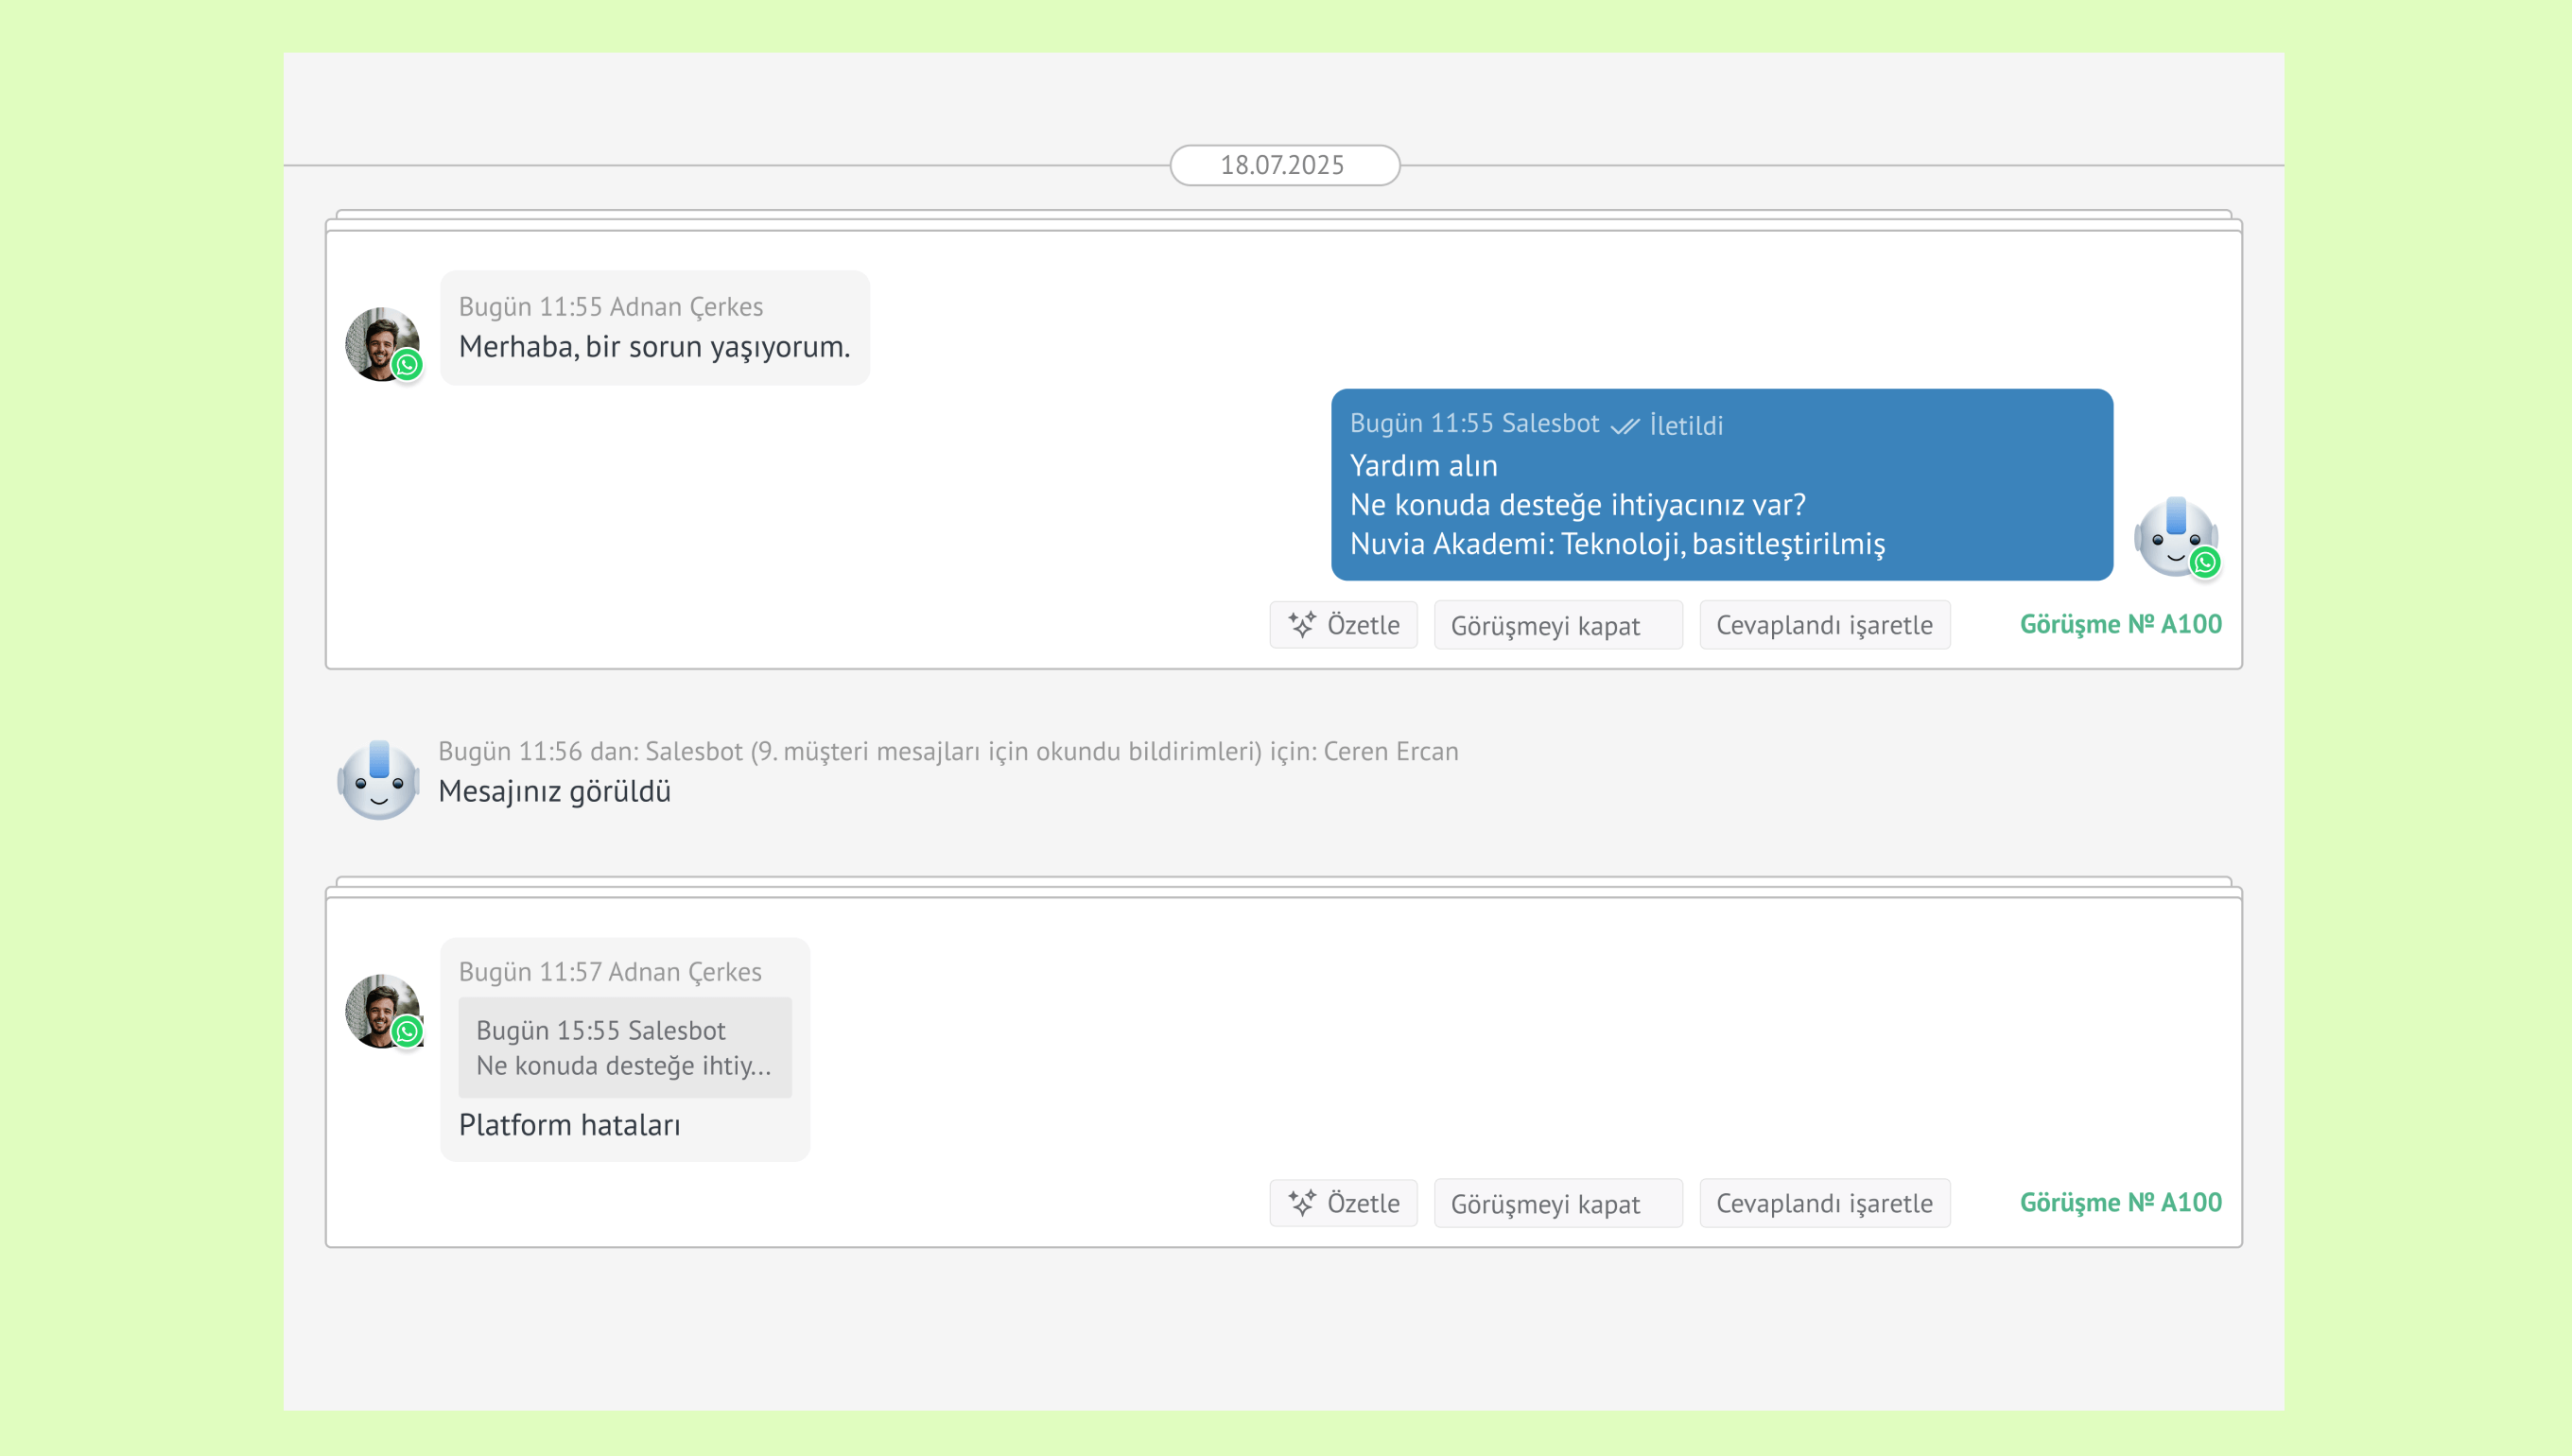
Task: Click the 18.07.2025 date pill
Action: [1284, 165]
